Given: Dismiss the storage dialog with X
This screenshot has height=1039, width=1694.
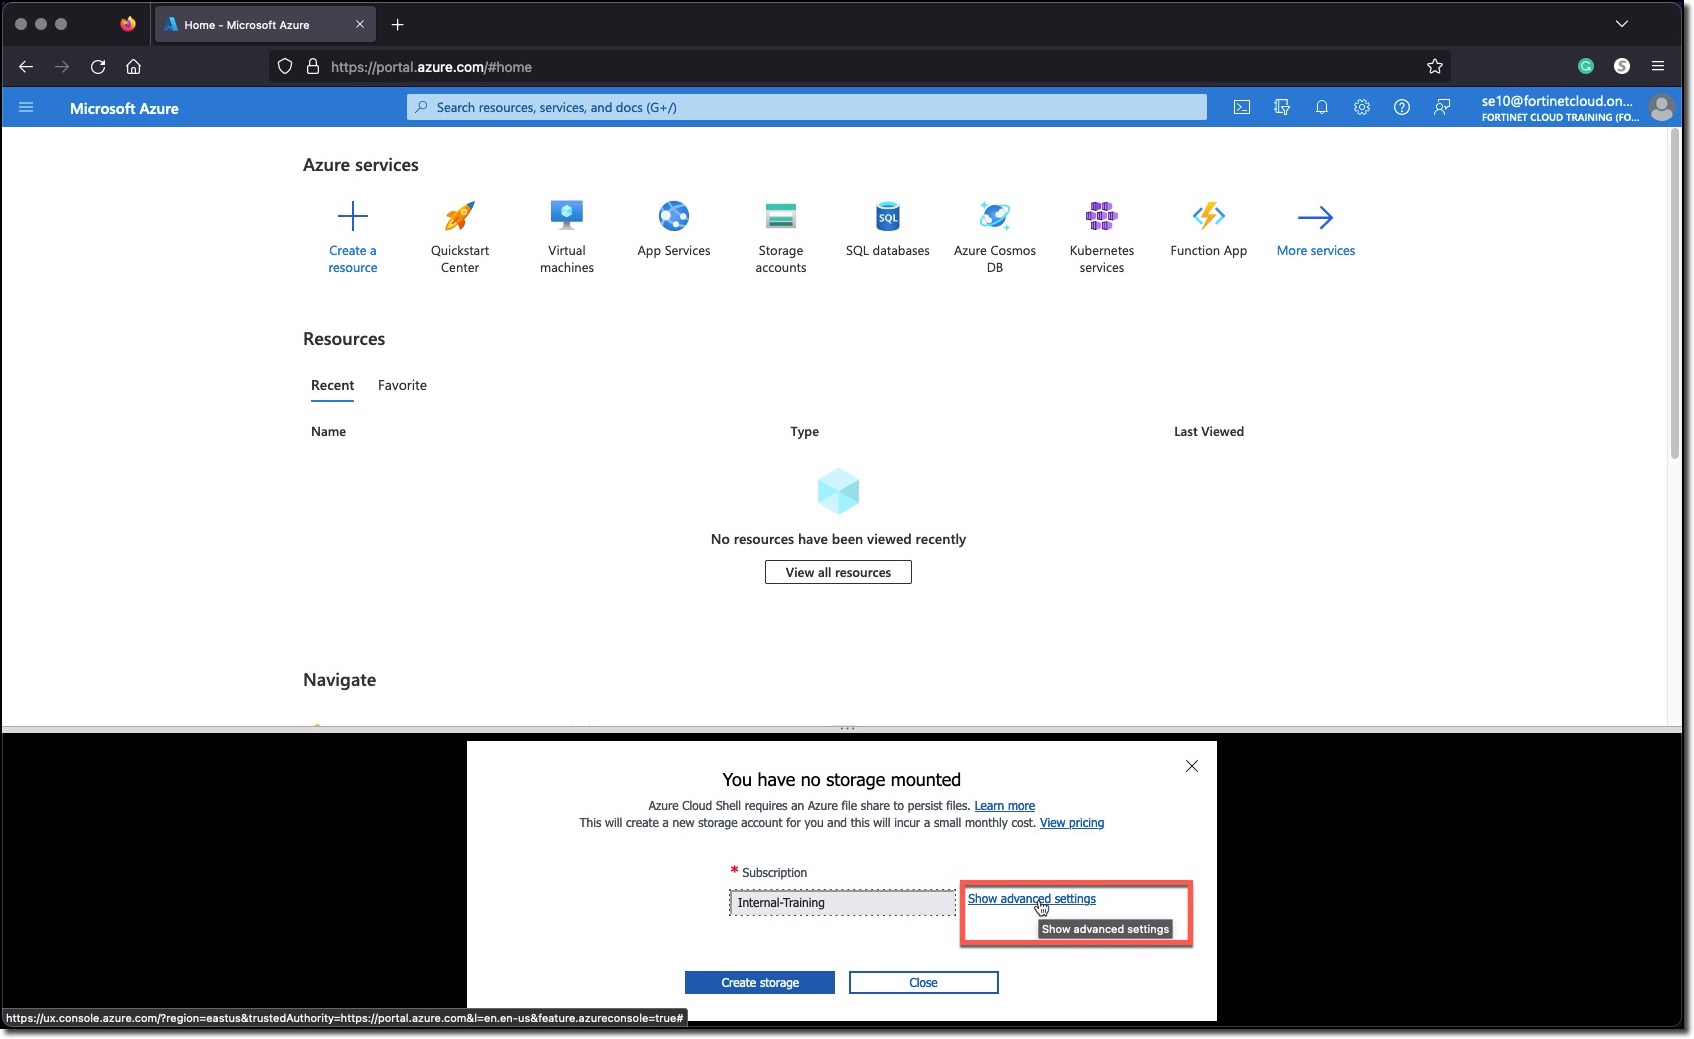Looking at the screenshot, I should click(x=1191, y=766).
